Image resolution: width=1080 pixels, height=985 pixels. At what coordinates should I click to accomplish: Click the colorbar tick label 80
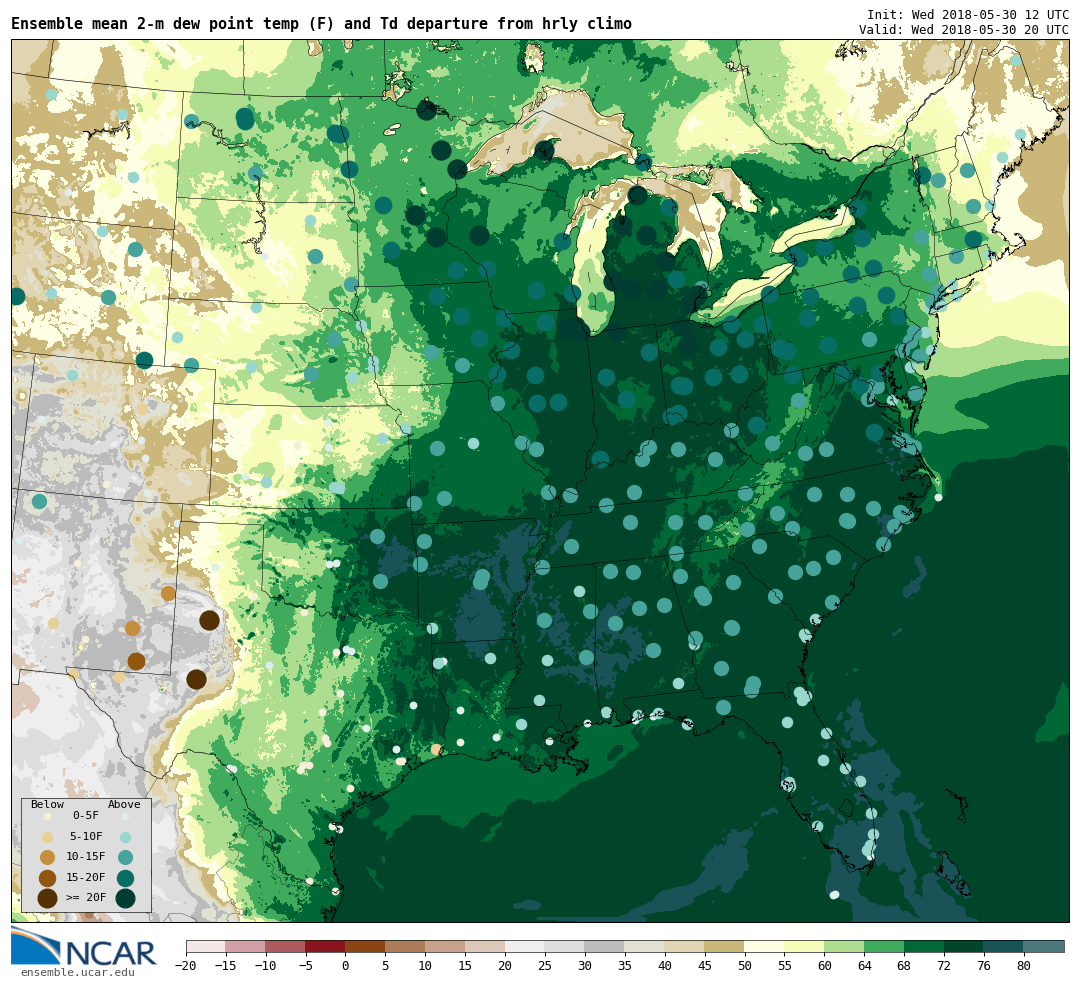(x=1024, y=966)
